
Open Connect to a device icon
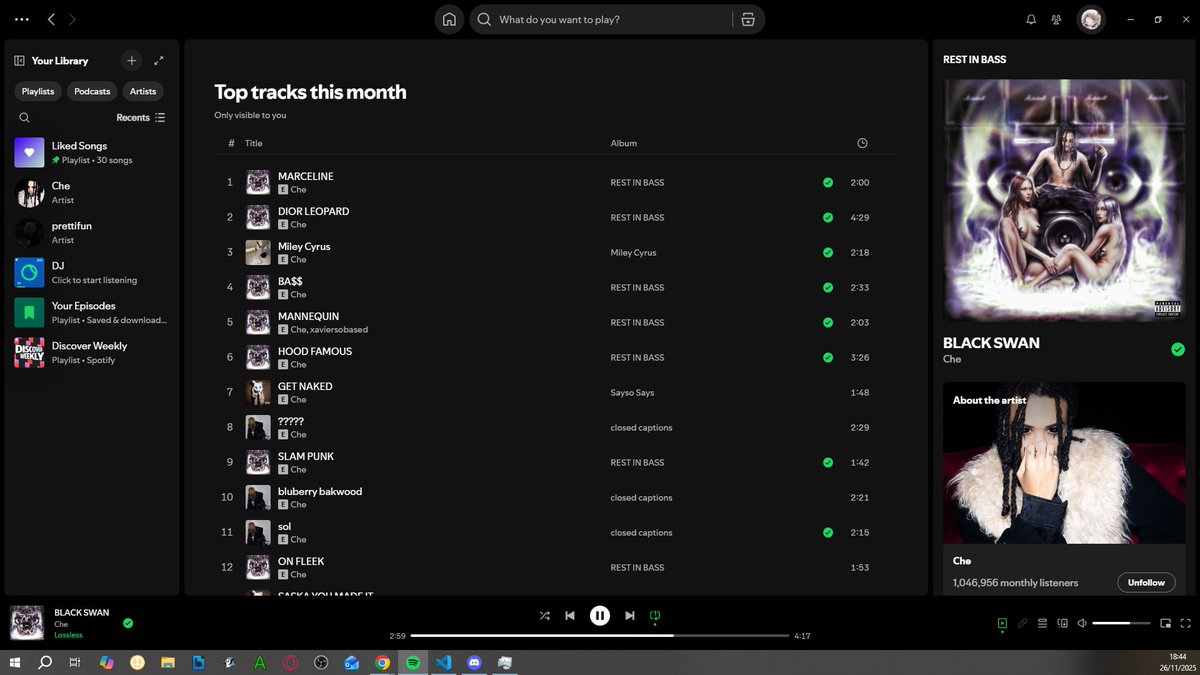point(1062,623)
